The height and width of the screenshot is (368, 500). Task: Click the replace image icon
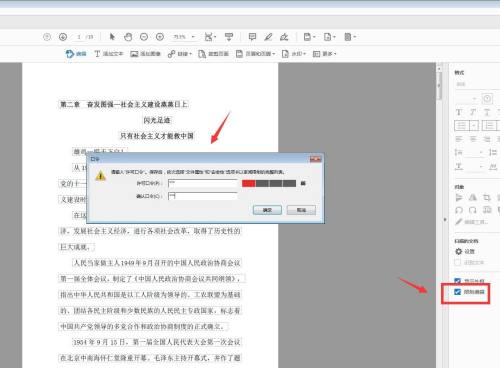(x=487, y=210)
